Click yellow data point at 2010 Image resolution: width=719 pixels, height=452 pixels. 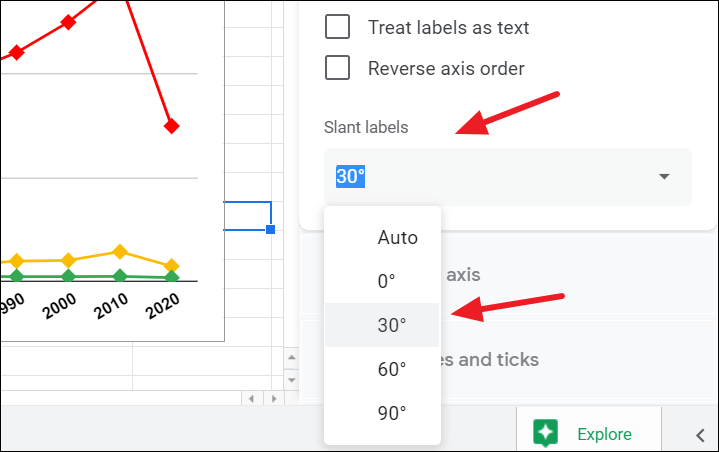[x=120, y=252]
